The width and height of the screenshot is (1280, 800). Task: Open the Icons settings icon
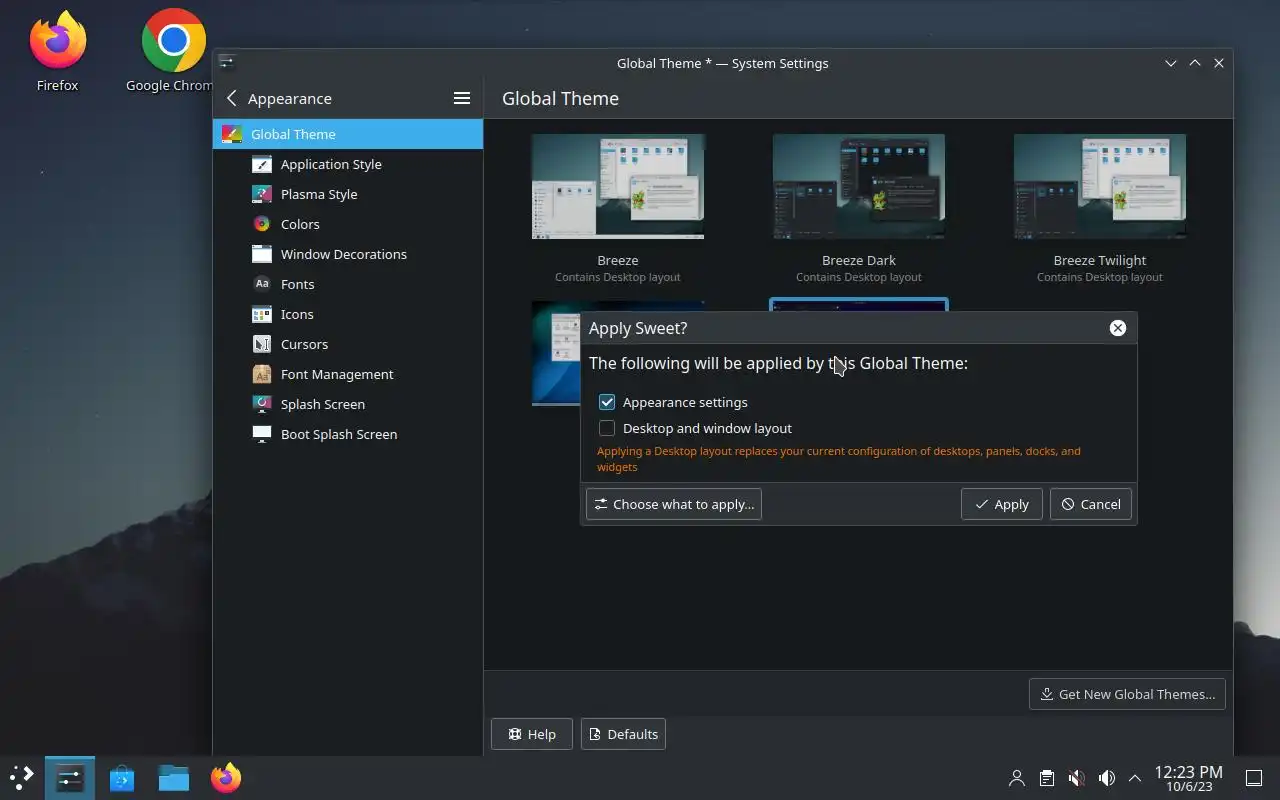tap(262, 314)
